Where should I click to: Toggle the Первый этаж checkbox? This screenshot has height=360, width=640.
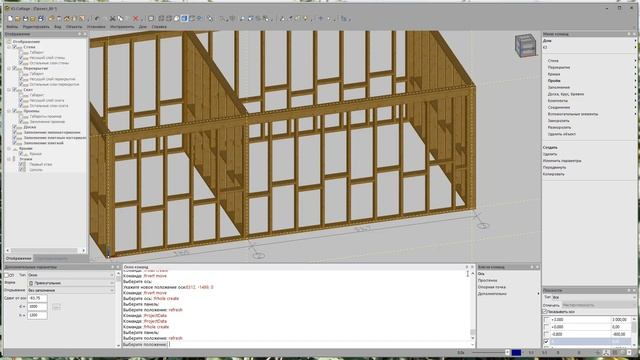pyautogui.click(x=21, y=164)
